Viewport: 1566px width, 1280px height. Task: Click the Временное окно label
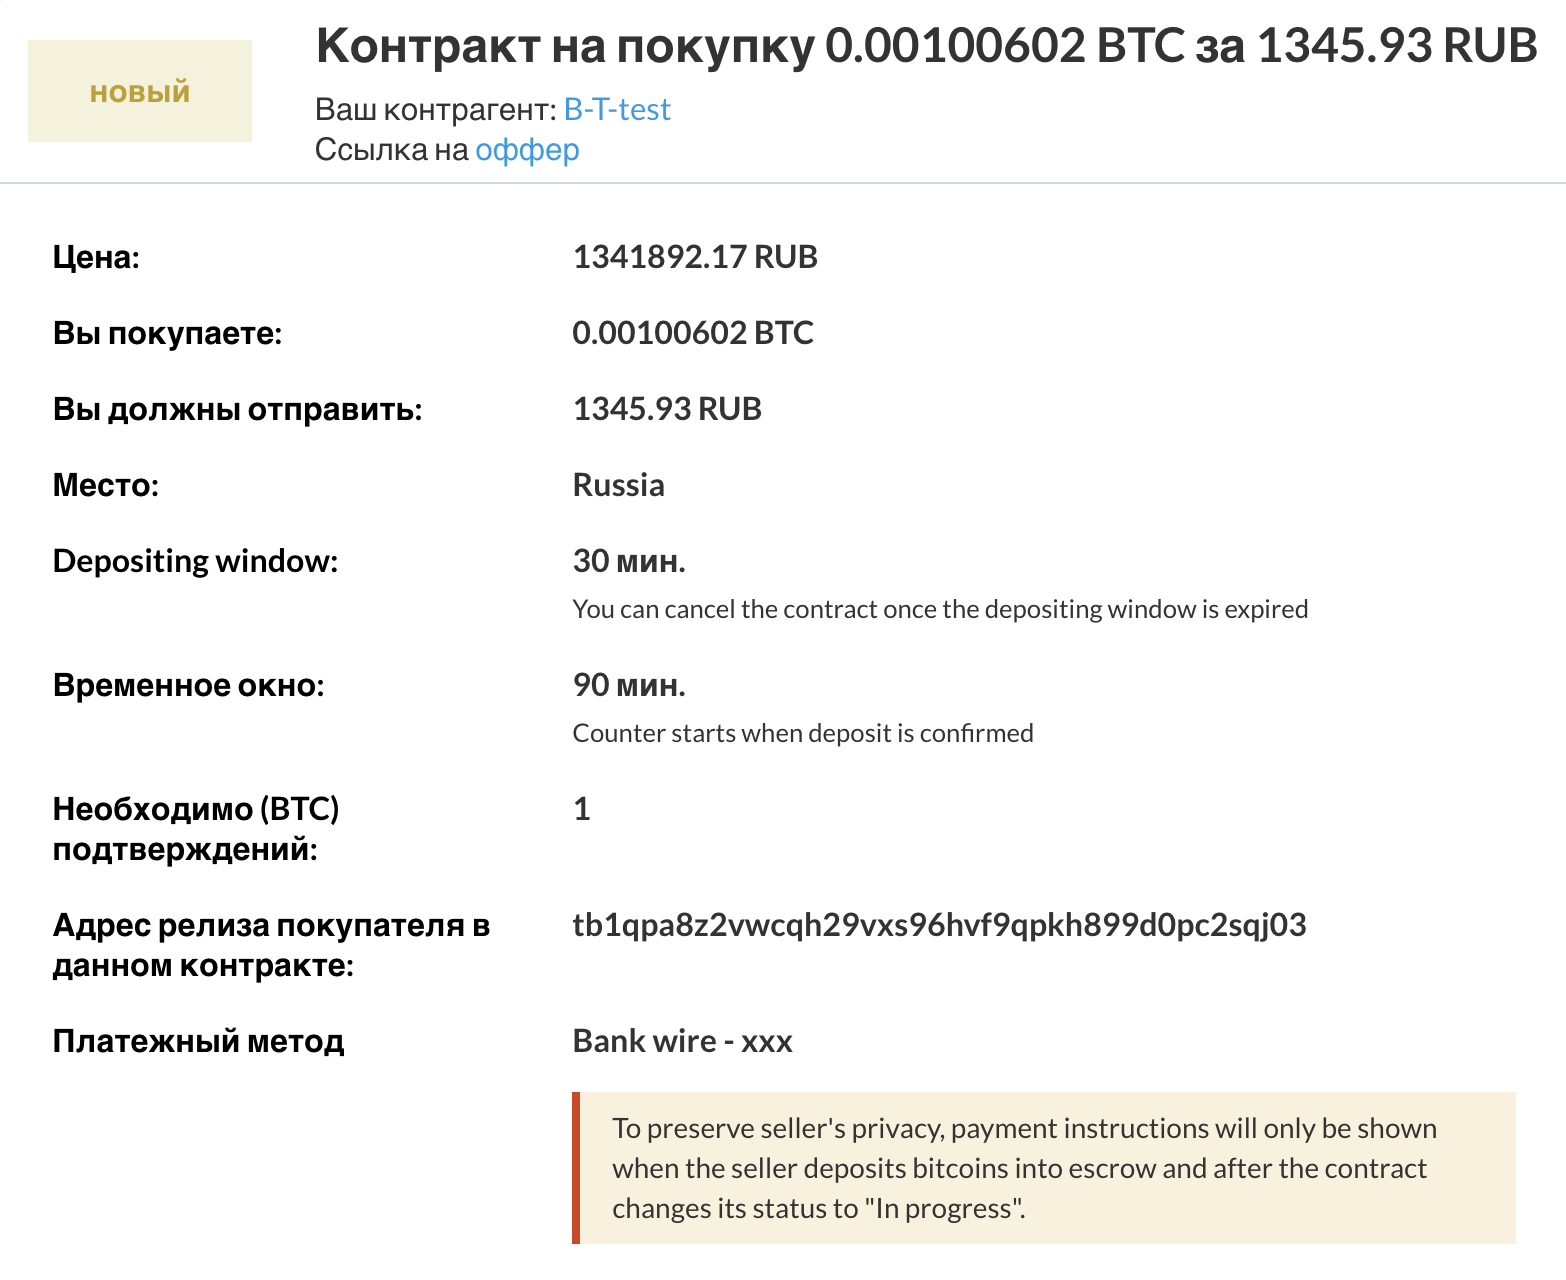click(x=188, y=685)
